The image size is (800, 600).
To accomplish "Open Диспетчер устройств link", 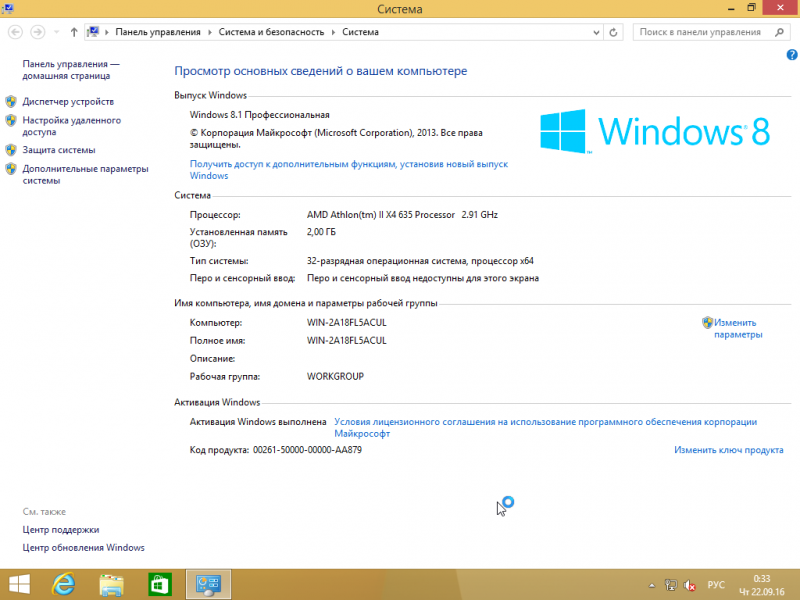I will point(68,102).
